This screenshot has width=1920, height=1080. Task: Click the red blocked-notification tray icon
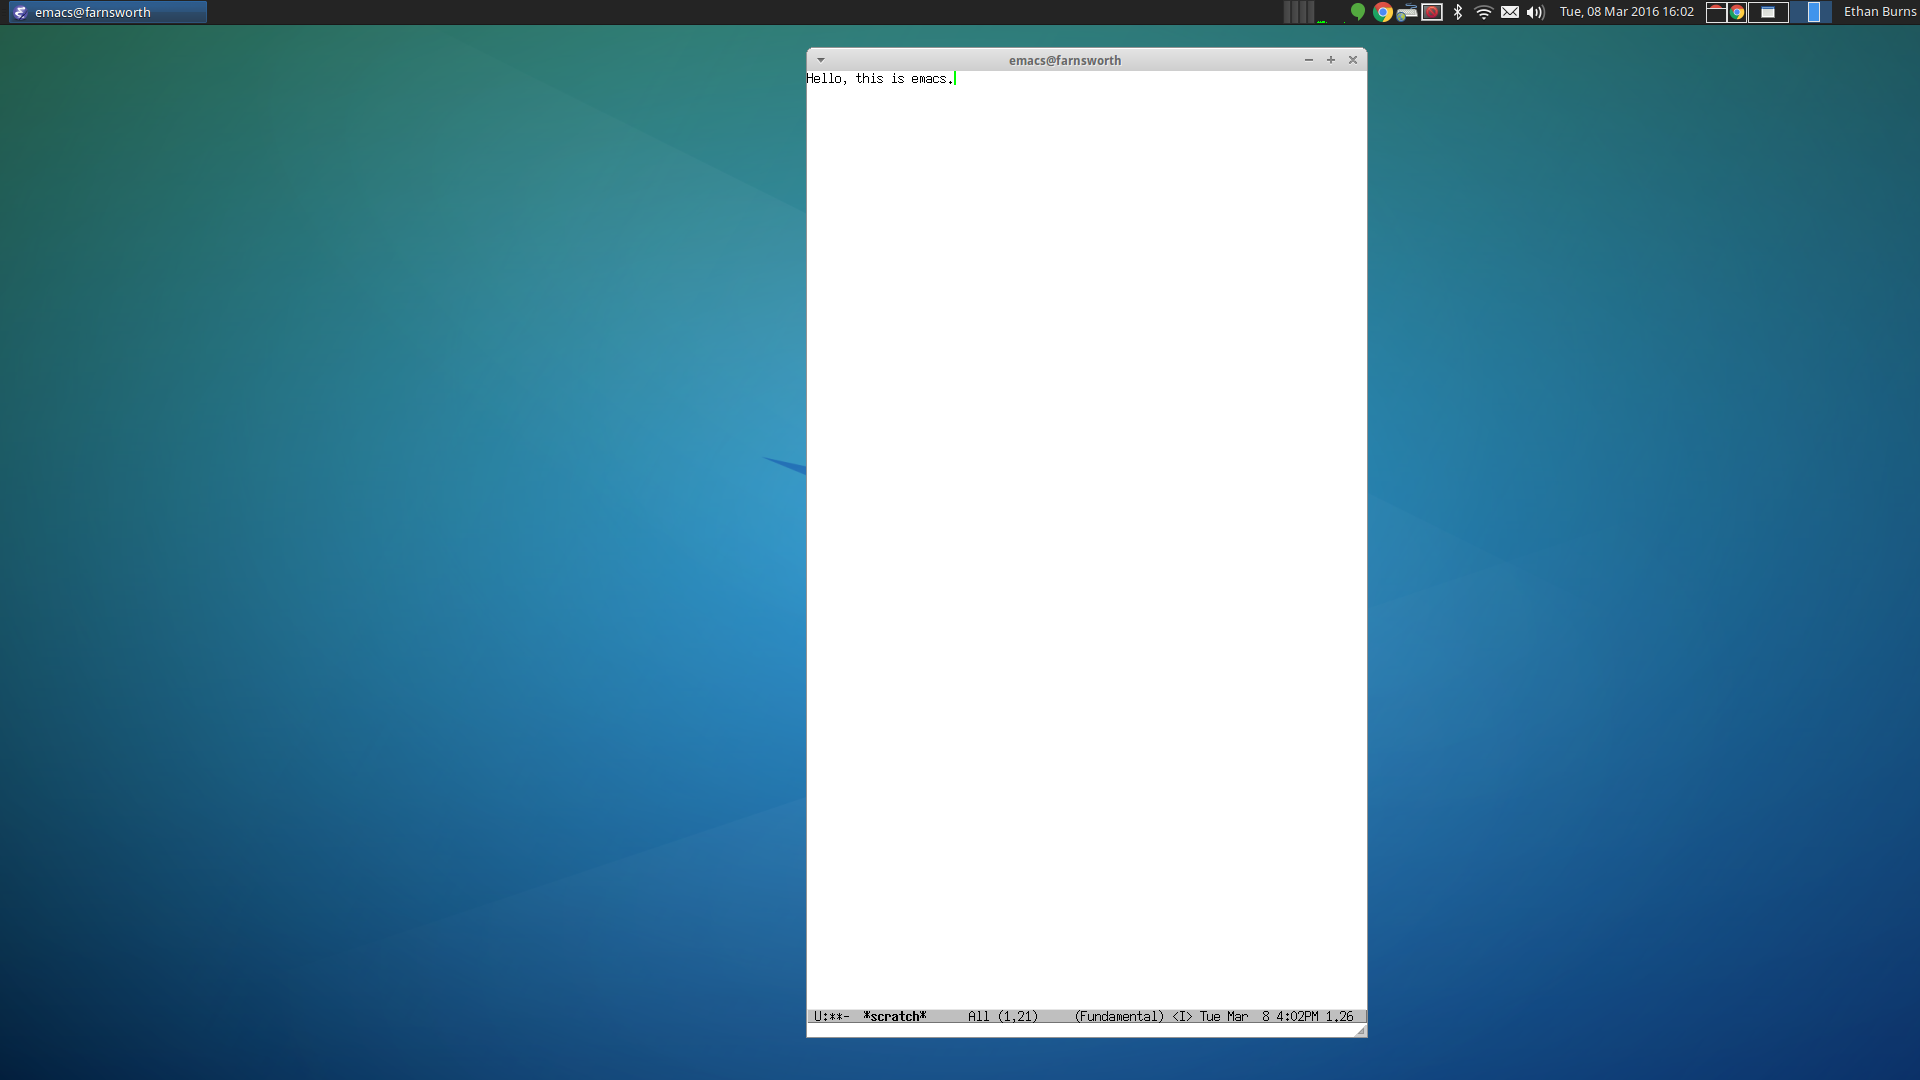(1432, 12)
